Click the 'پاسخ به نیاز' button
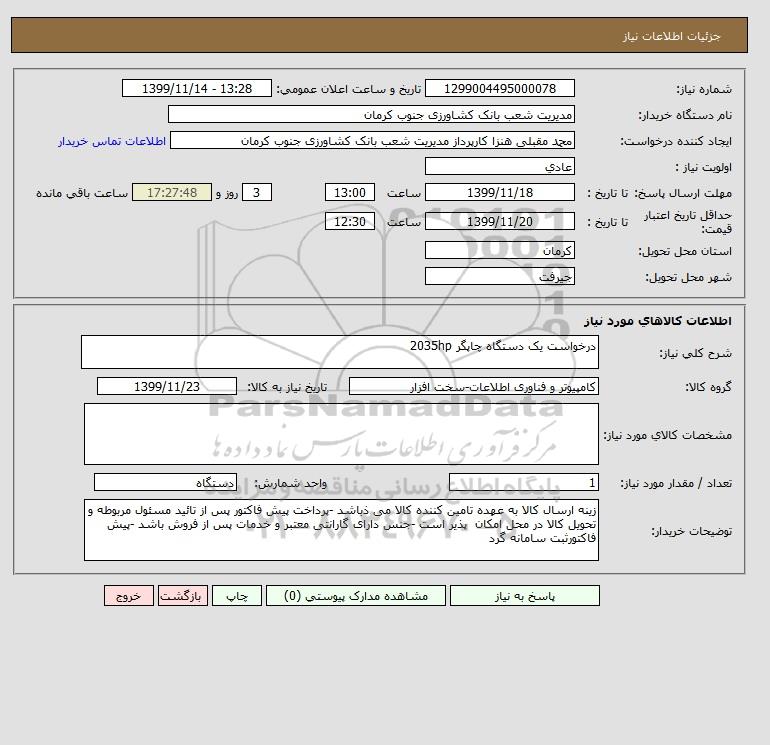770x745 pixels. (524, 596)
